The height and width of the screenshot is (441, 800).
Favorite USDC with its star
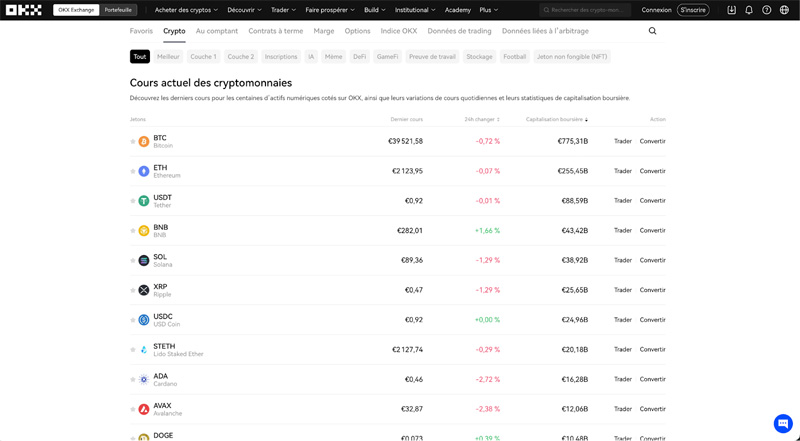[133, 320]
